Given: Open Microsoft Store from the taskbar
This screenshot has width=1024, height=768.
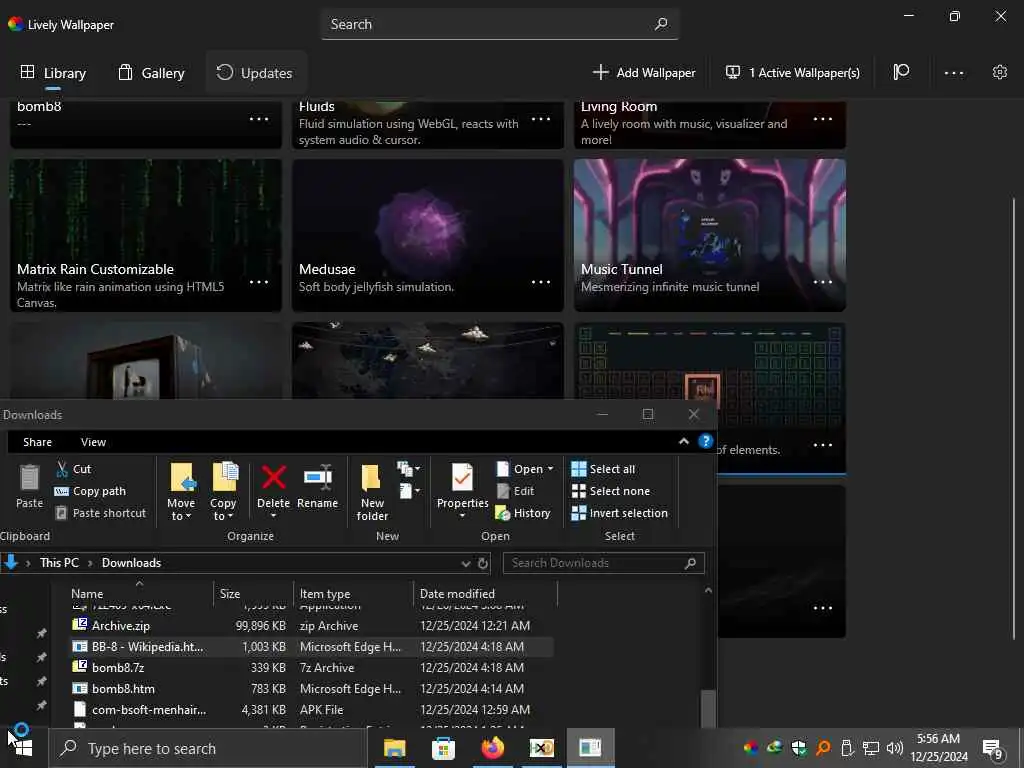Looking at the screenshot, I should (443, 748).
